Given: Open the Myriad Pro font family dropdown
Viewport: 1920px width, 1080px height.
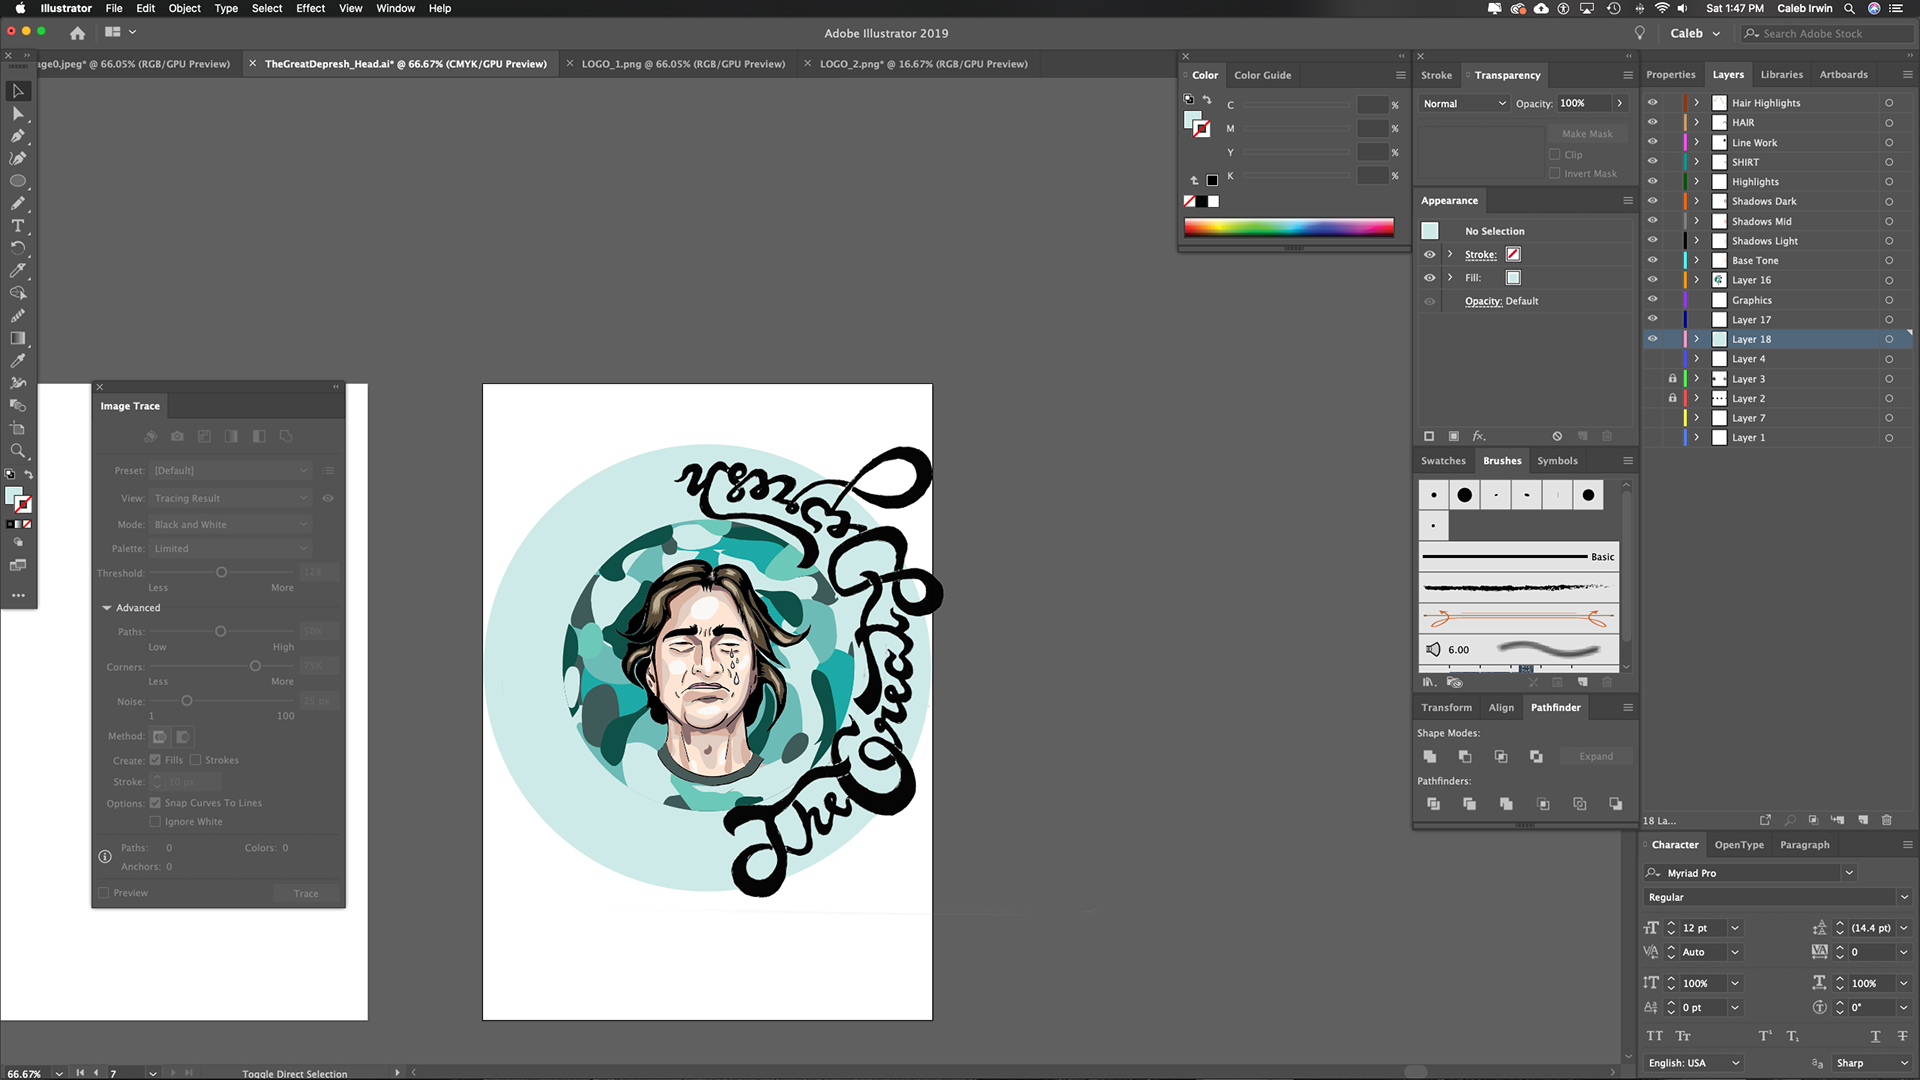Looking at the screenshot, I should 1849,873.
